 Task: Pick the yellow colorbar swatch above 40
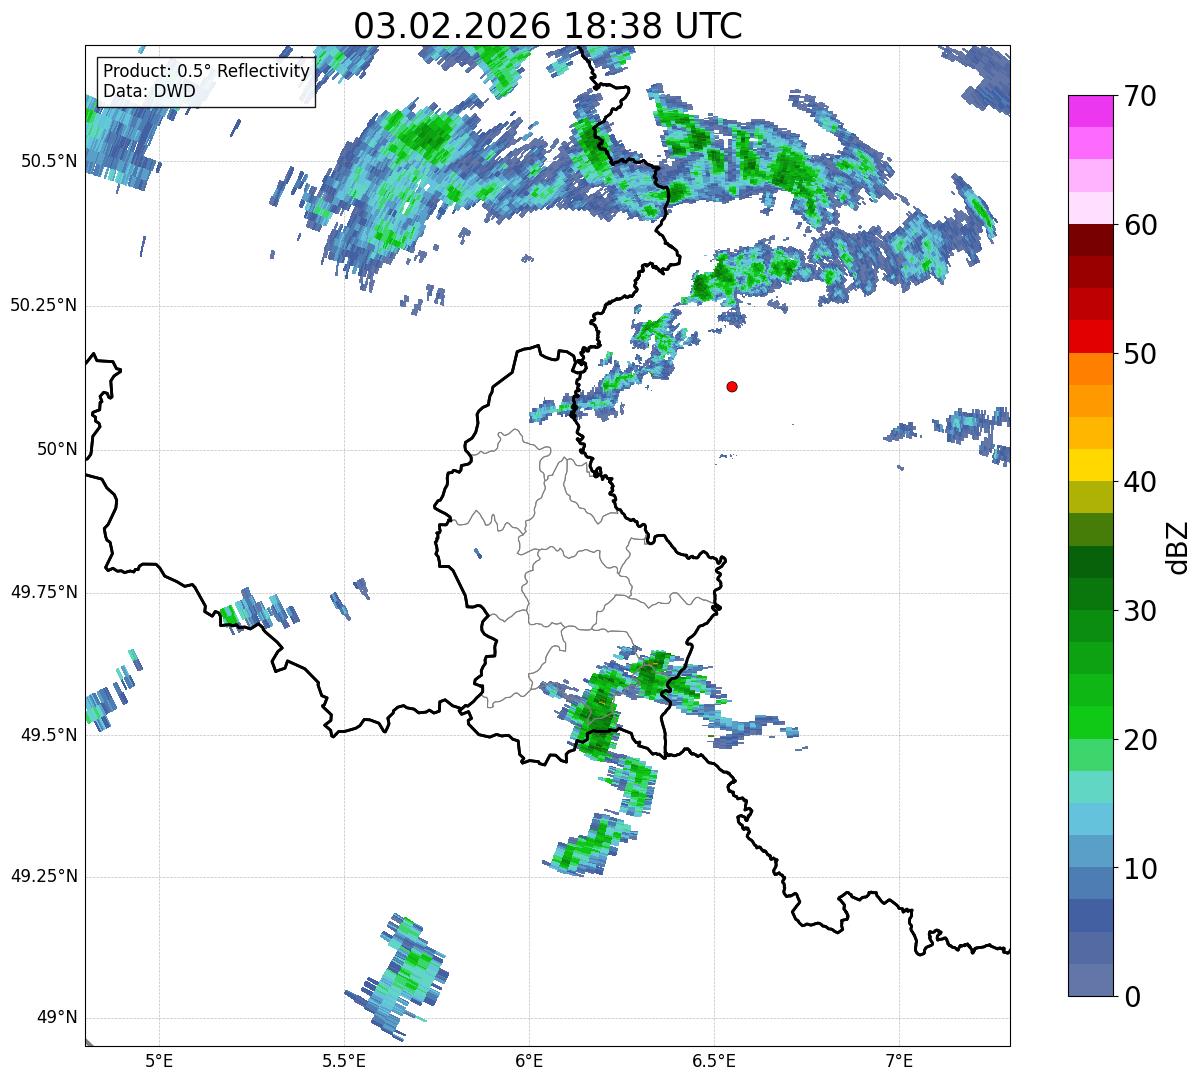coord(1091,466)
